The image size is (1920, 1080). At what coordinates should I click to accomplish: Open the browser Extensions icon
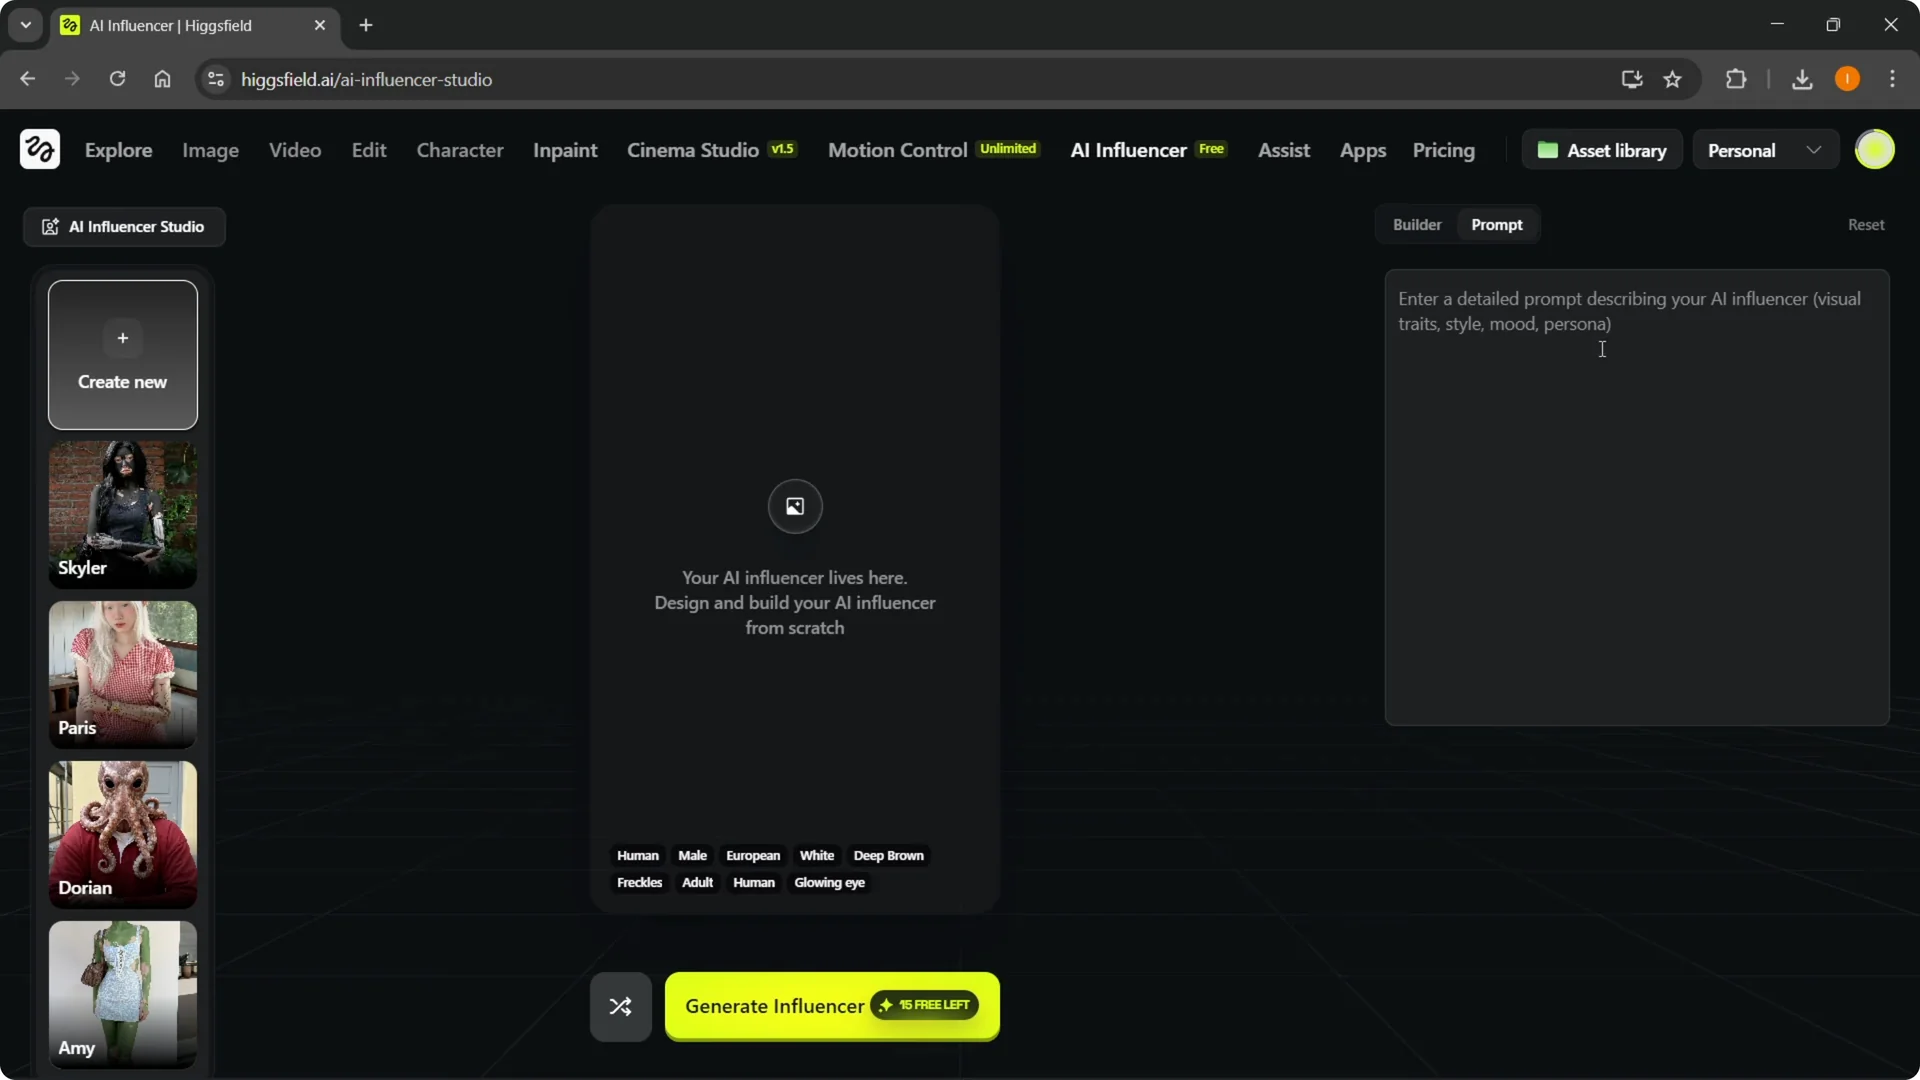click(x=1737, y=79)
